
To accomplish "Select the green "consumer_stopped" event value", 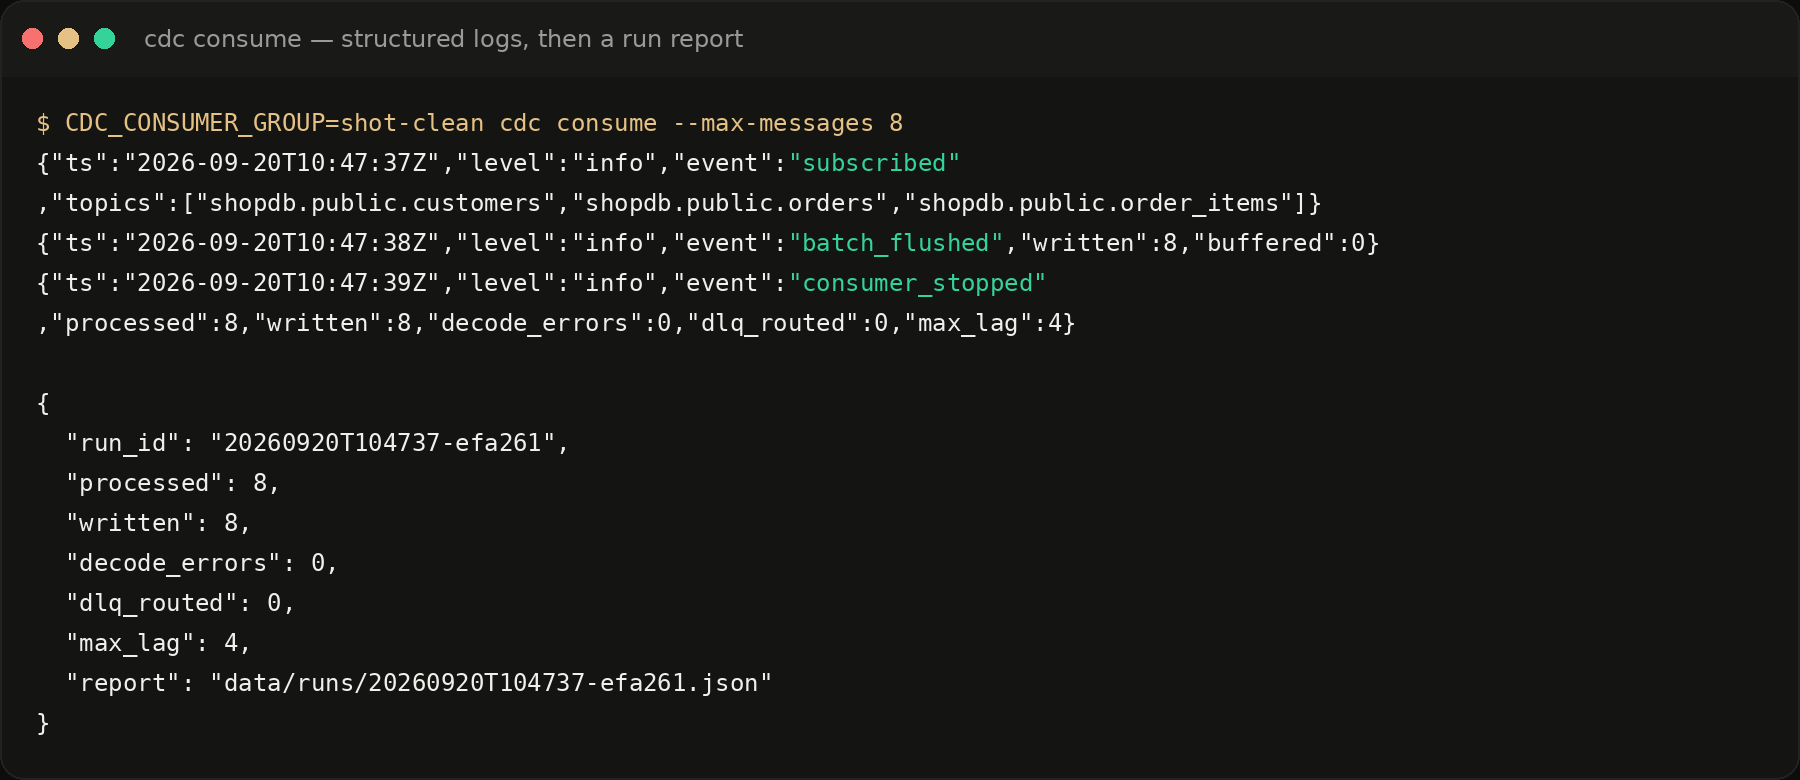I will [x=918, y=283].
